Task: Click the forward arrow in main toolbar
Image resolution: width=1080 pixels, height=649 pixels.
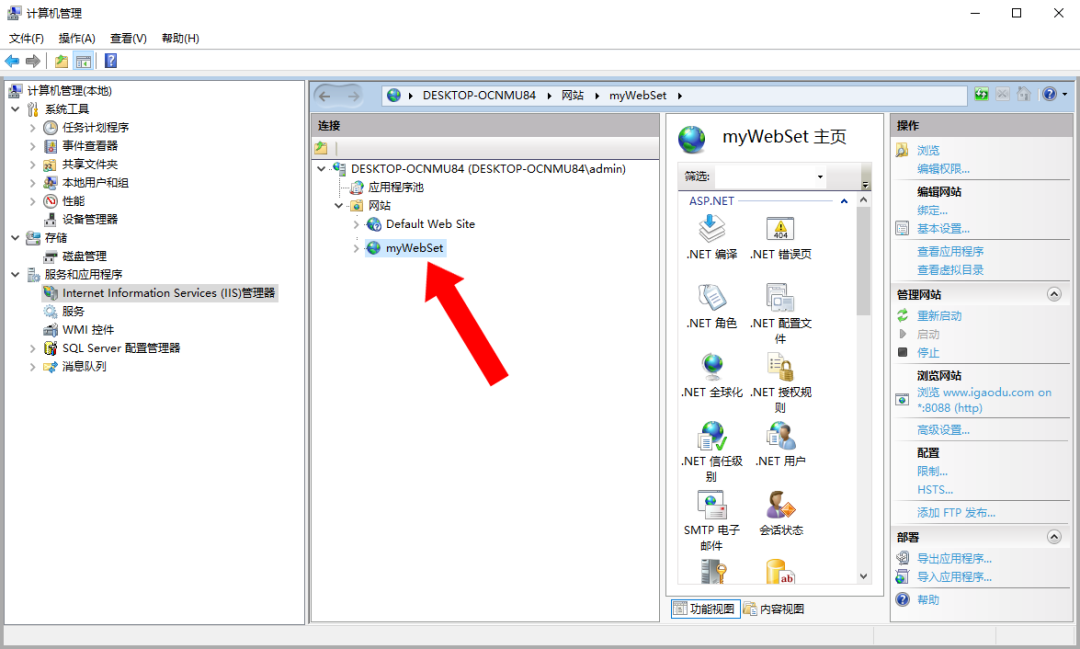Action: (32, 61)
